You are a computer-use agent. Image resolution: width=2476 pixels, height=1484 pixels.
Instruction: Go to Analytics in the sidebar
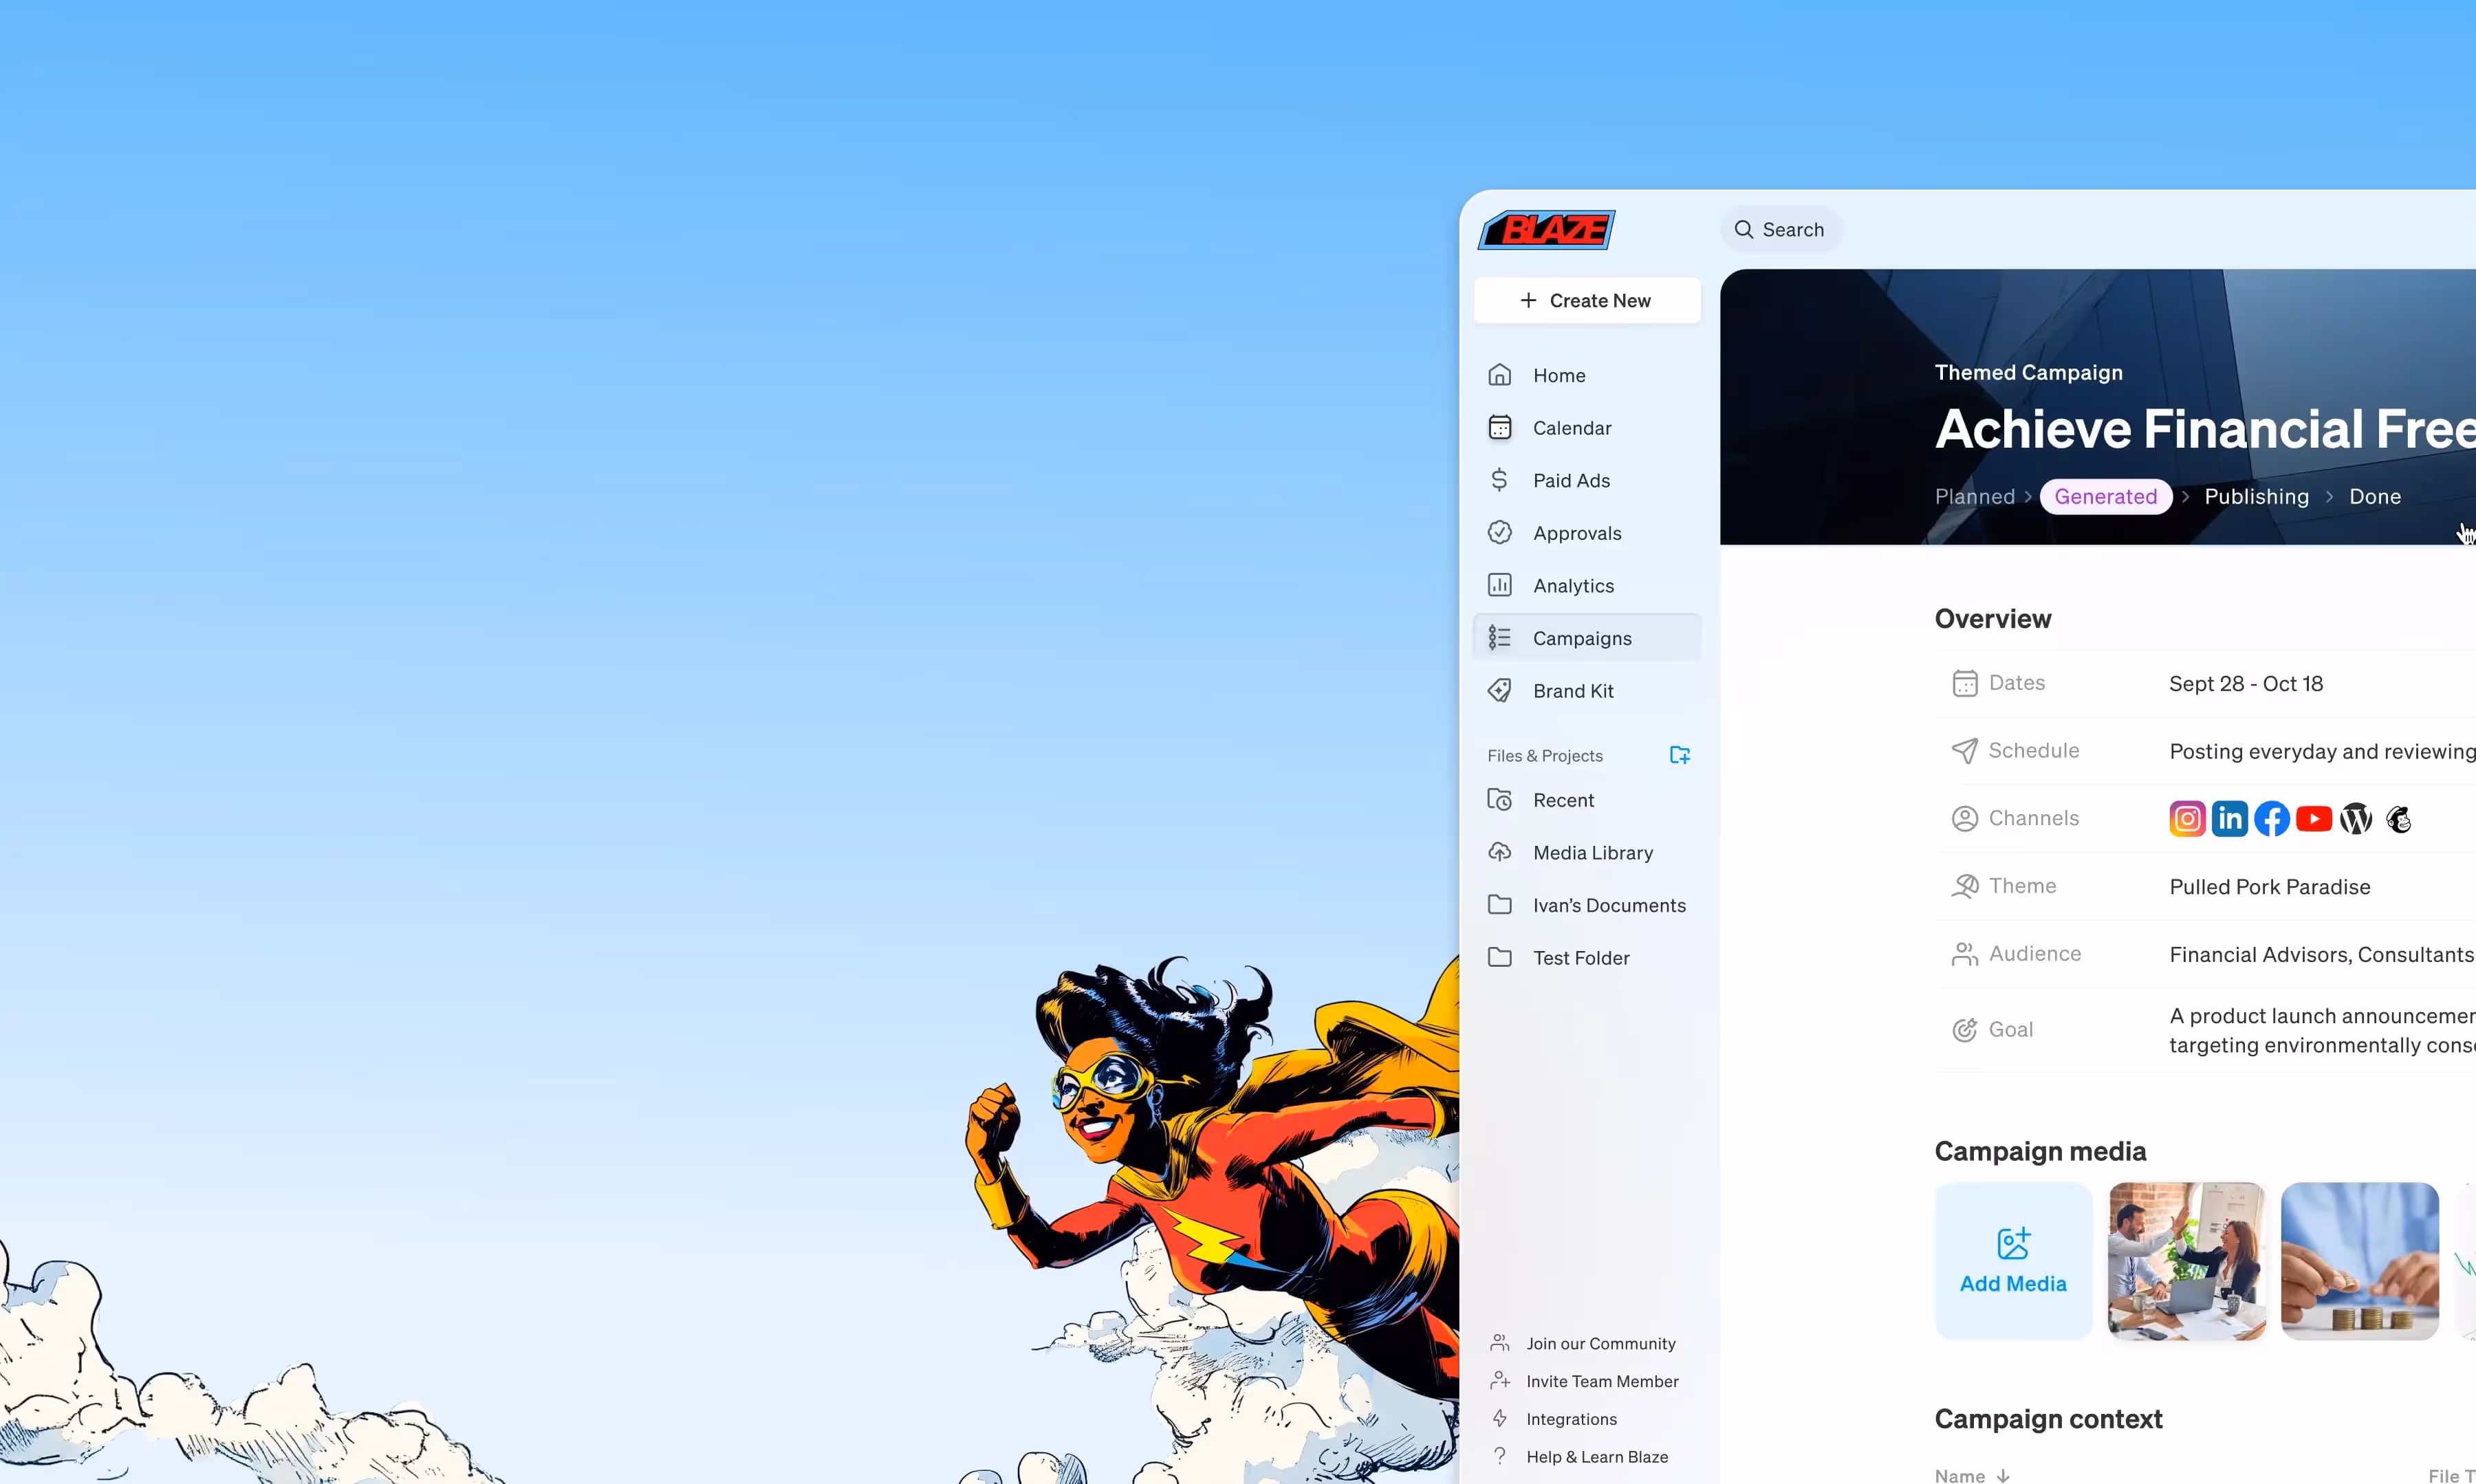click(1573, 586)
